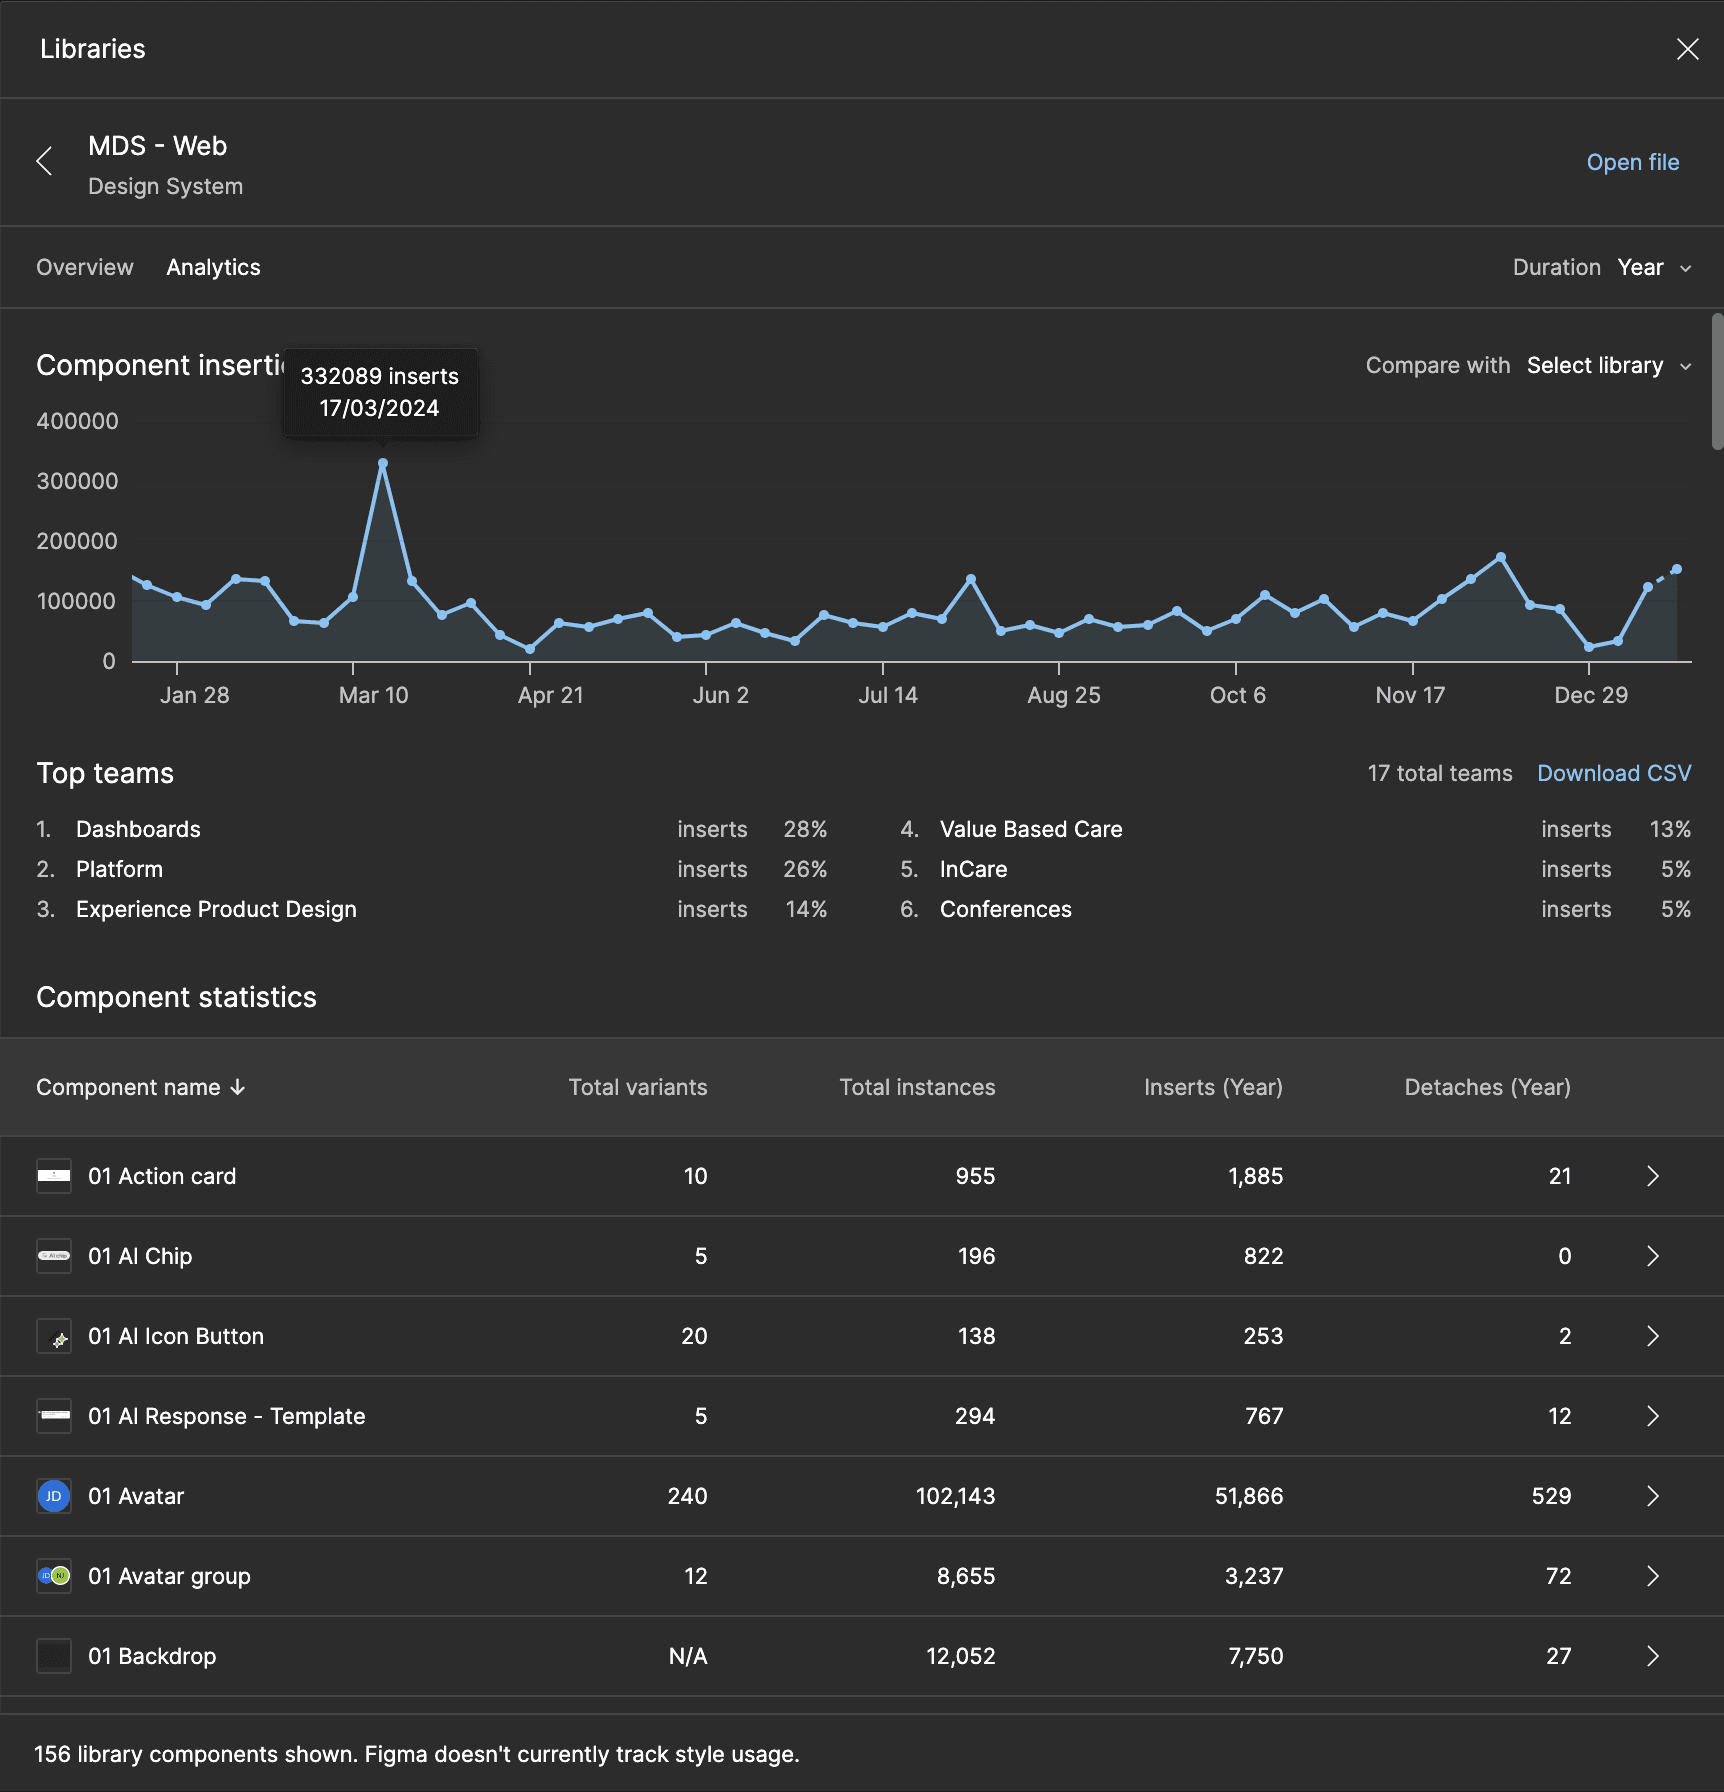Screen dimensions: 1724x1792
Task: Click the Top teams heading
Action: 105,773
